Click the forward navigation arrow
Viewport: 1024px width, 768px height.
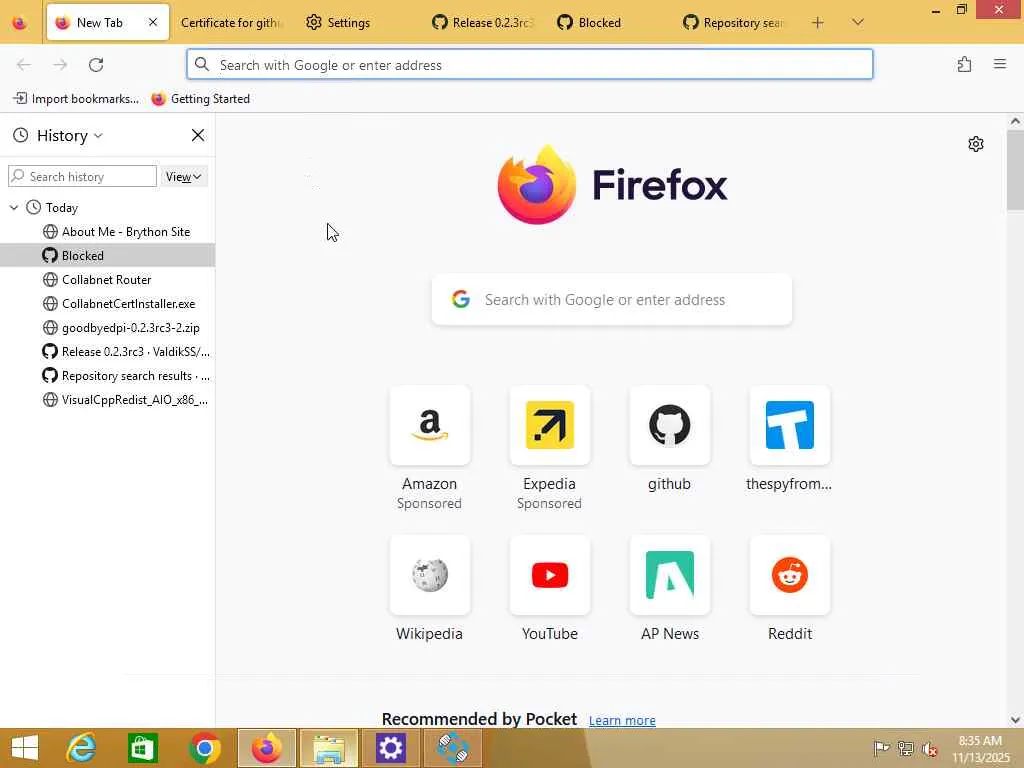(x=60, y=65)
